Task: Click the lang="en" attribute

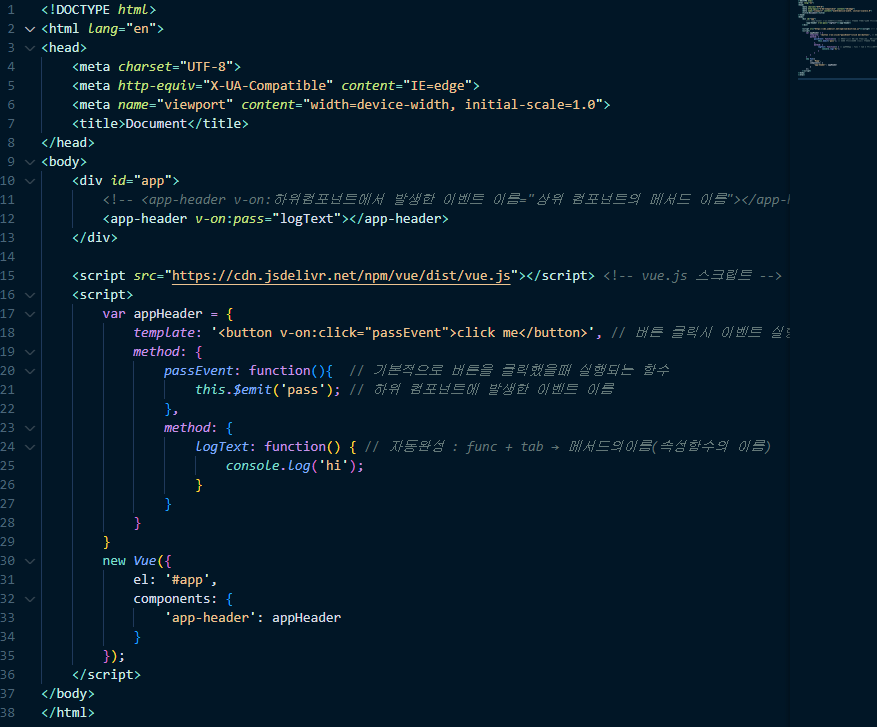Action: click(x=121, y=29)
